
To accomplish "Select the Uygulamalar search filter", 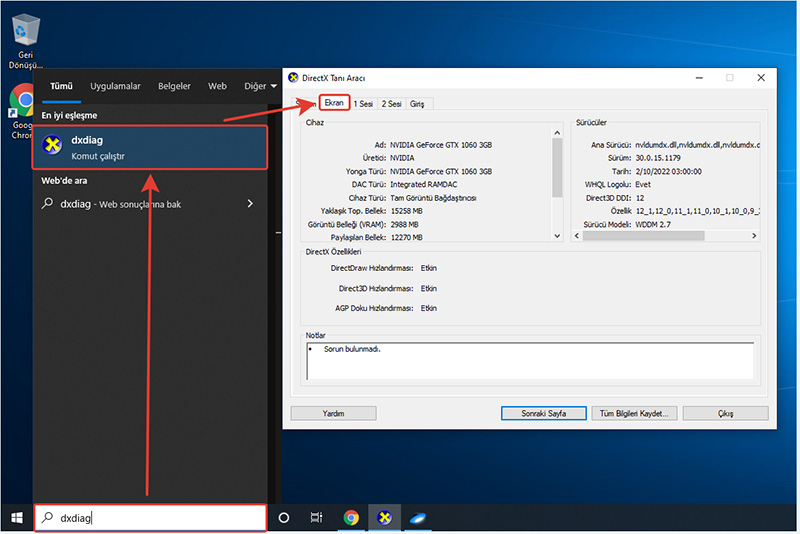I will (x=115, y=86).
